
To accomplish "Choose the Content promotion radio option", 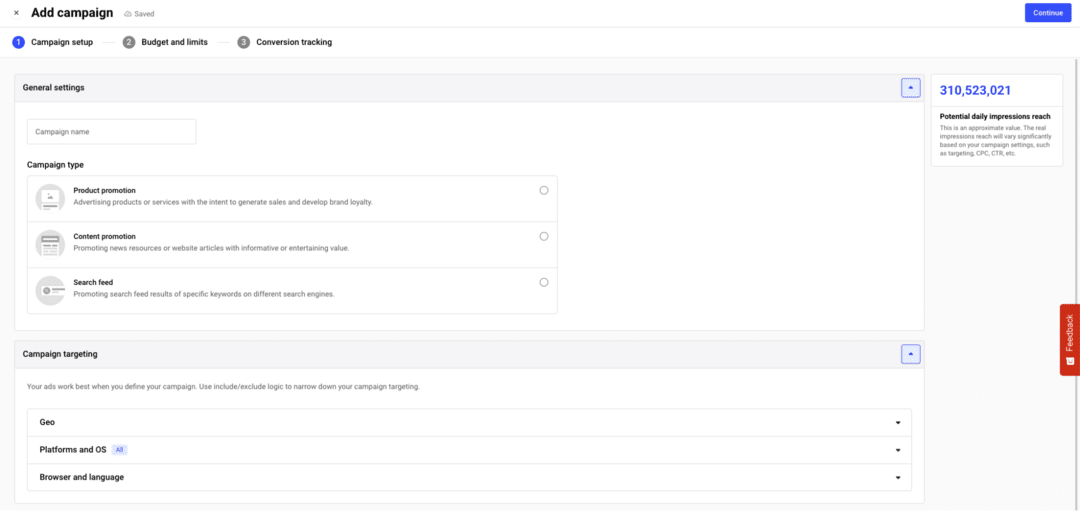I will (x=544, y=236).
